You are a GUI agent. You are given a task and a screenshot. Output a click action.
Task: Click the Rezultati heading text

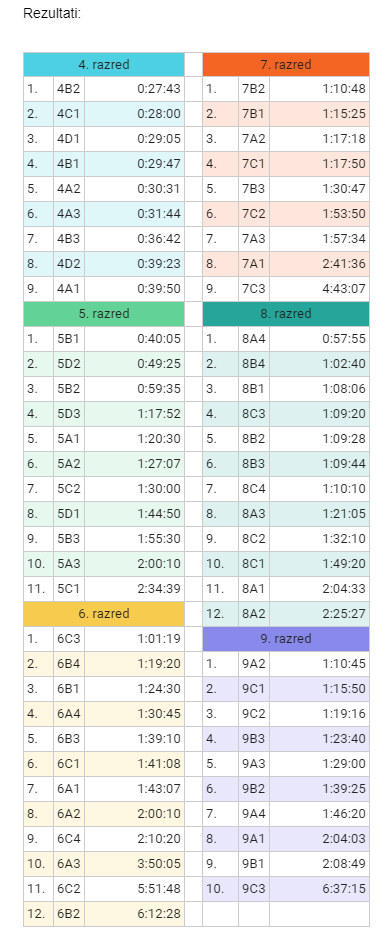point(52,13)
